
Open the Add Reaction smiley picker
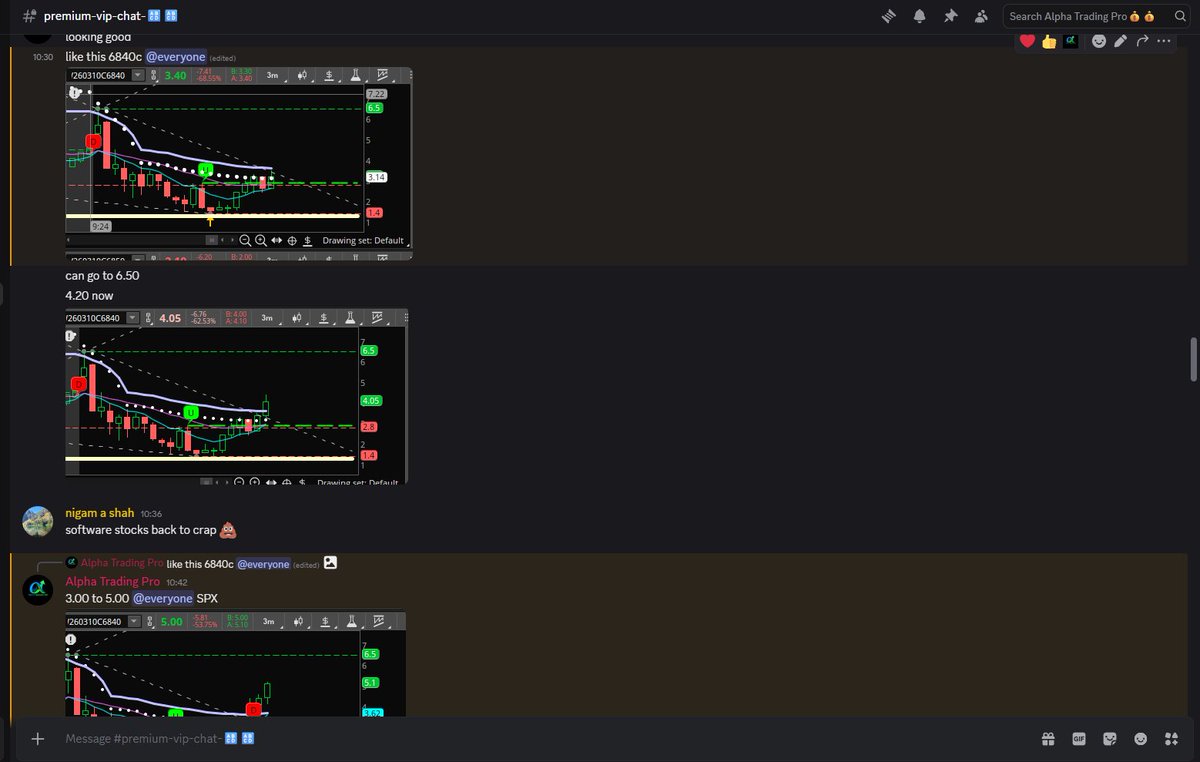tap(1099, 41)
